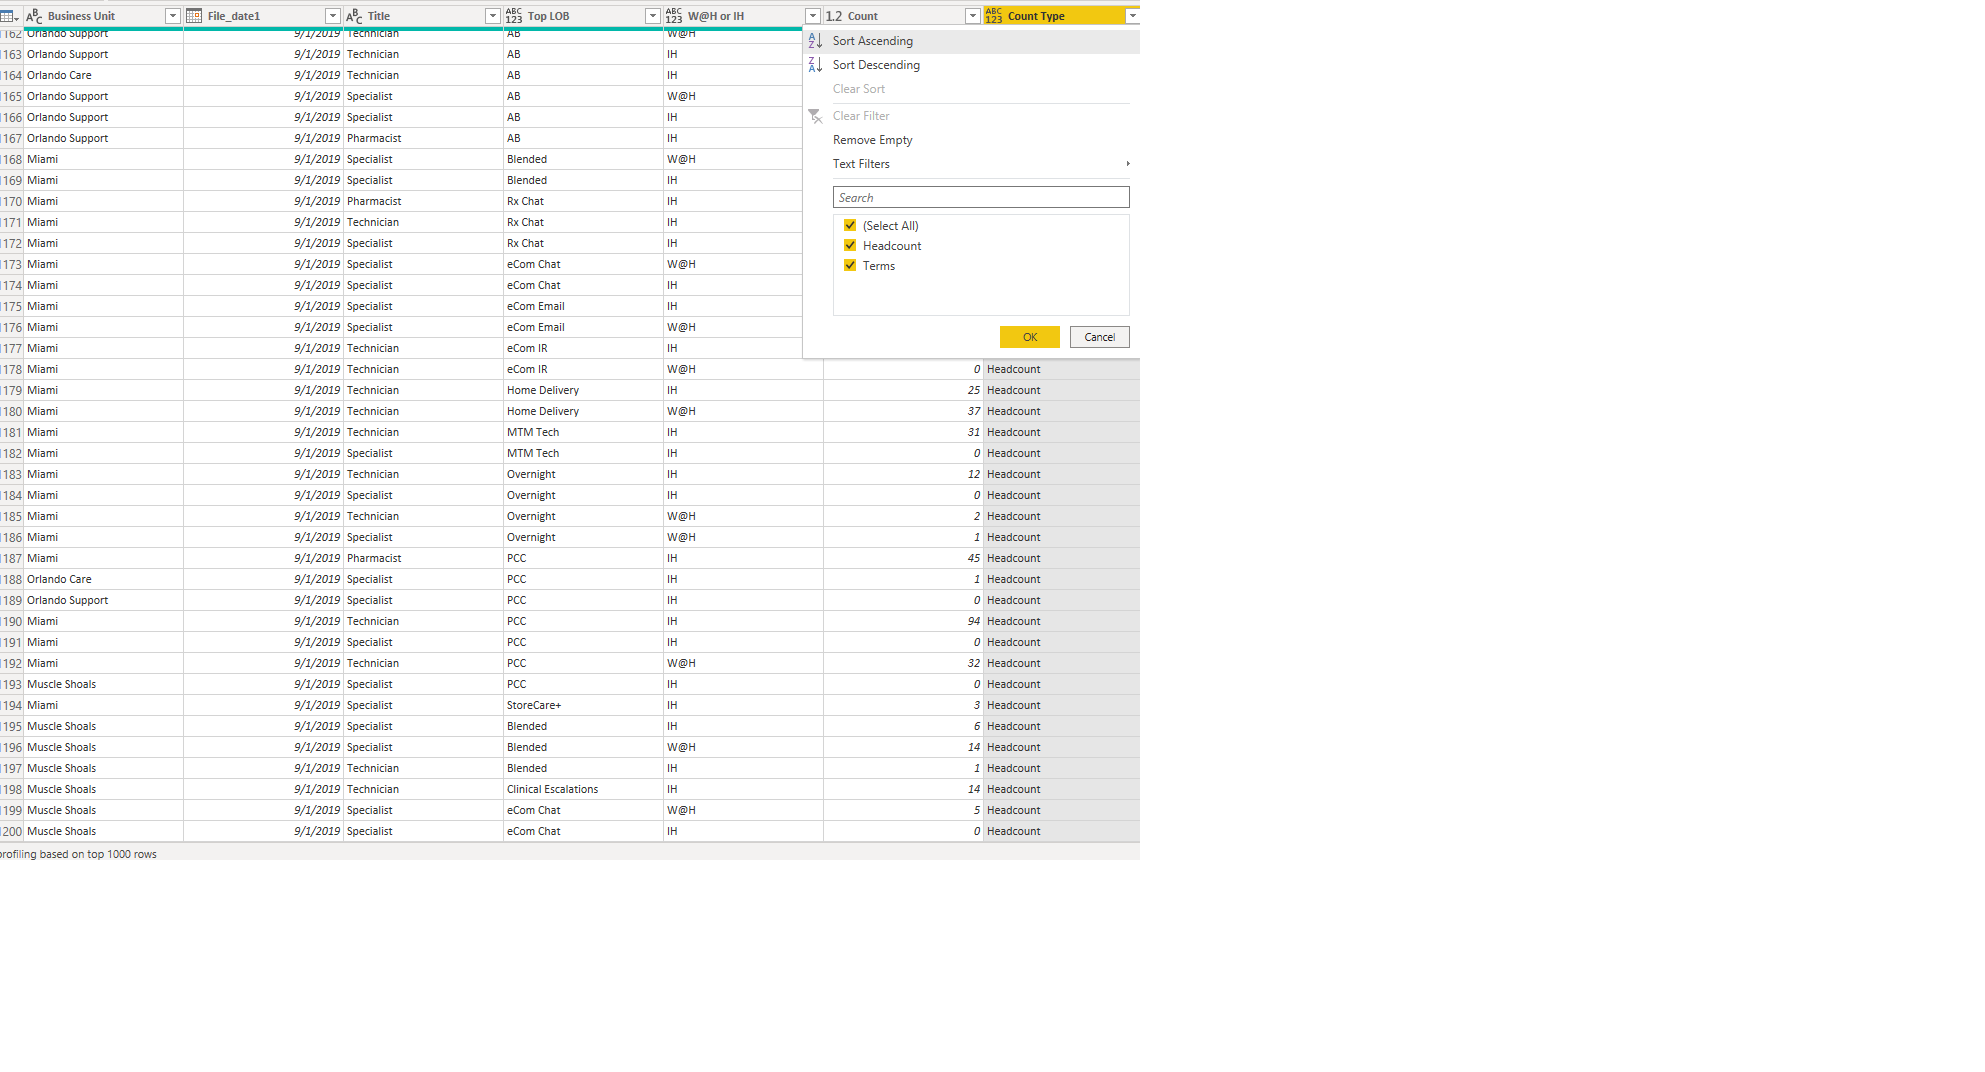Select the 'Pharmacist' cell in row 187
Viewport: 1985px width, 1072px height.
(423, 559)
